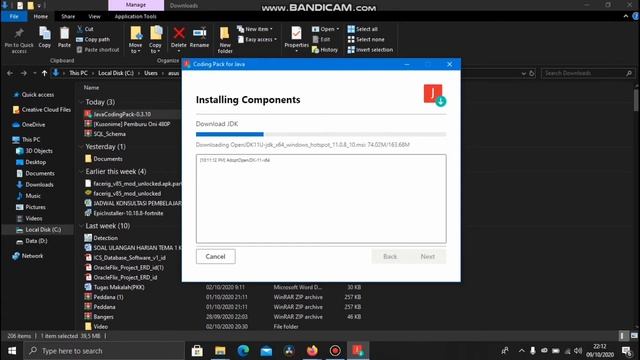Click Select all in ribbon

click(362, 29)
